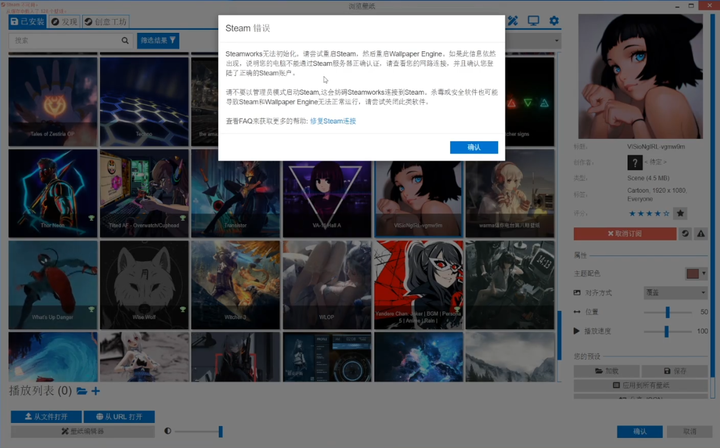Open the Steam workshop page icon button
Image resolution: width=720 pixels, height=448 pixels.
point(685,234)
